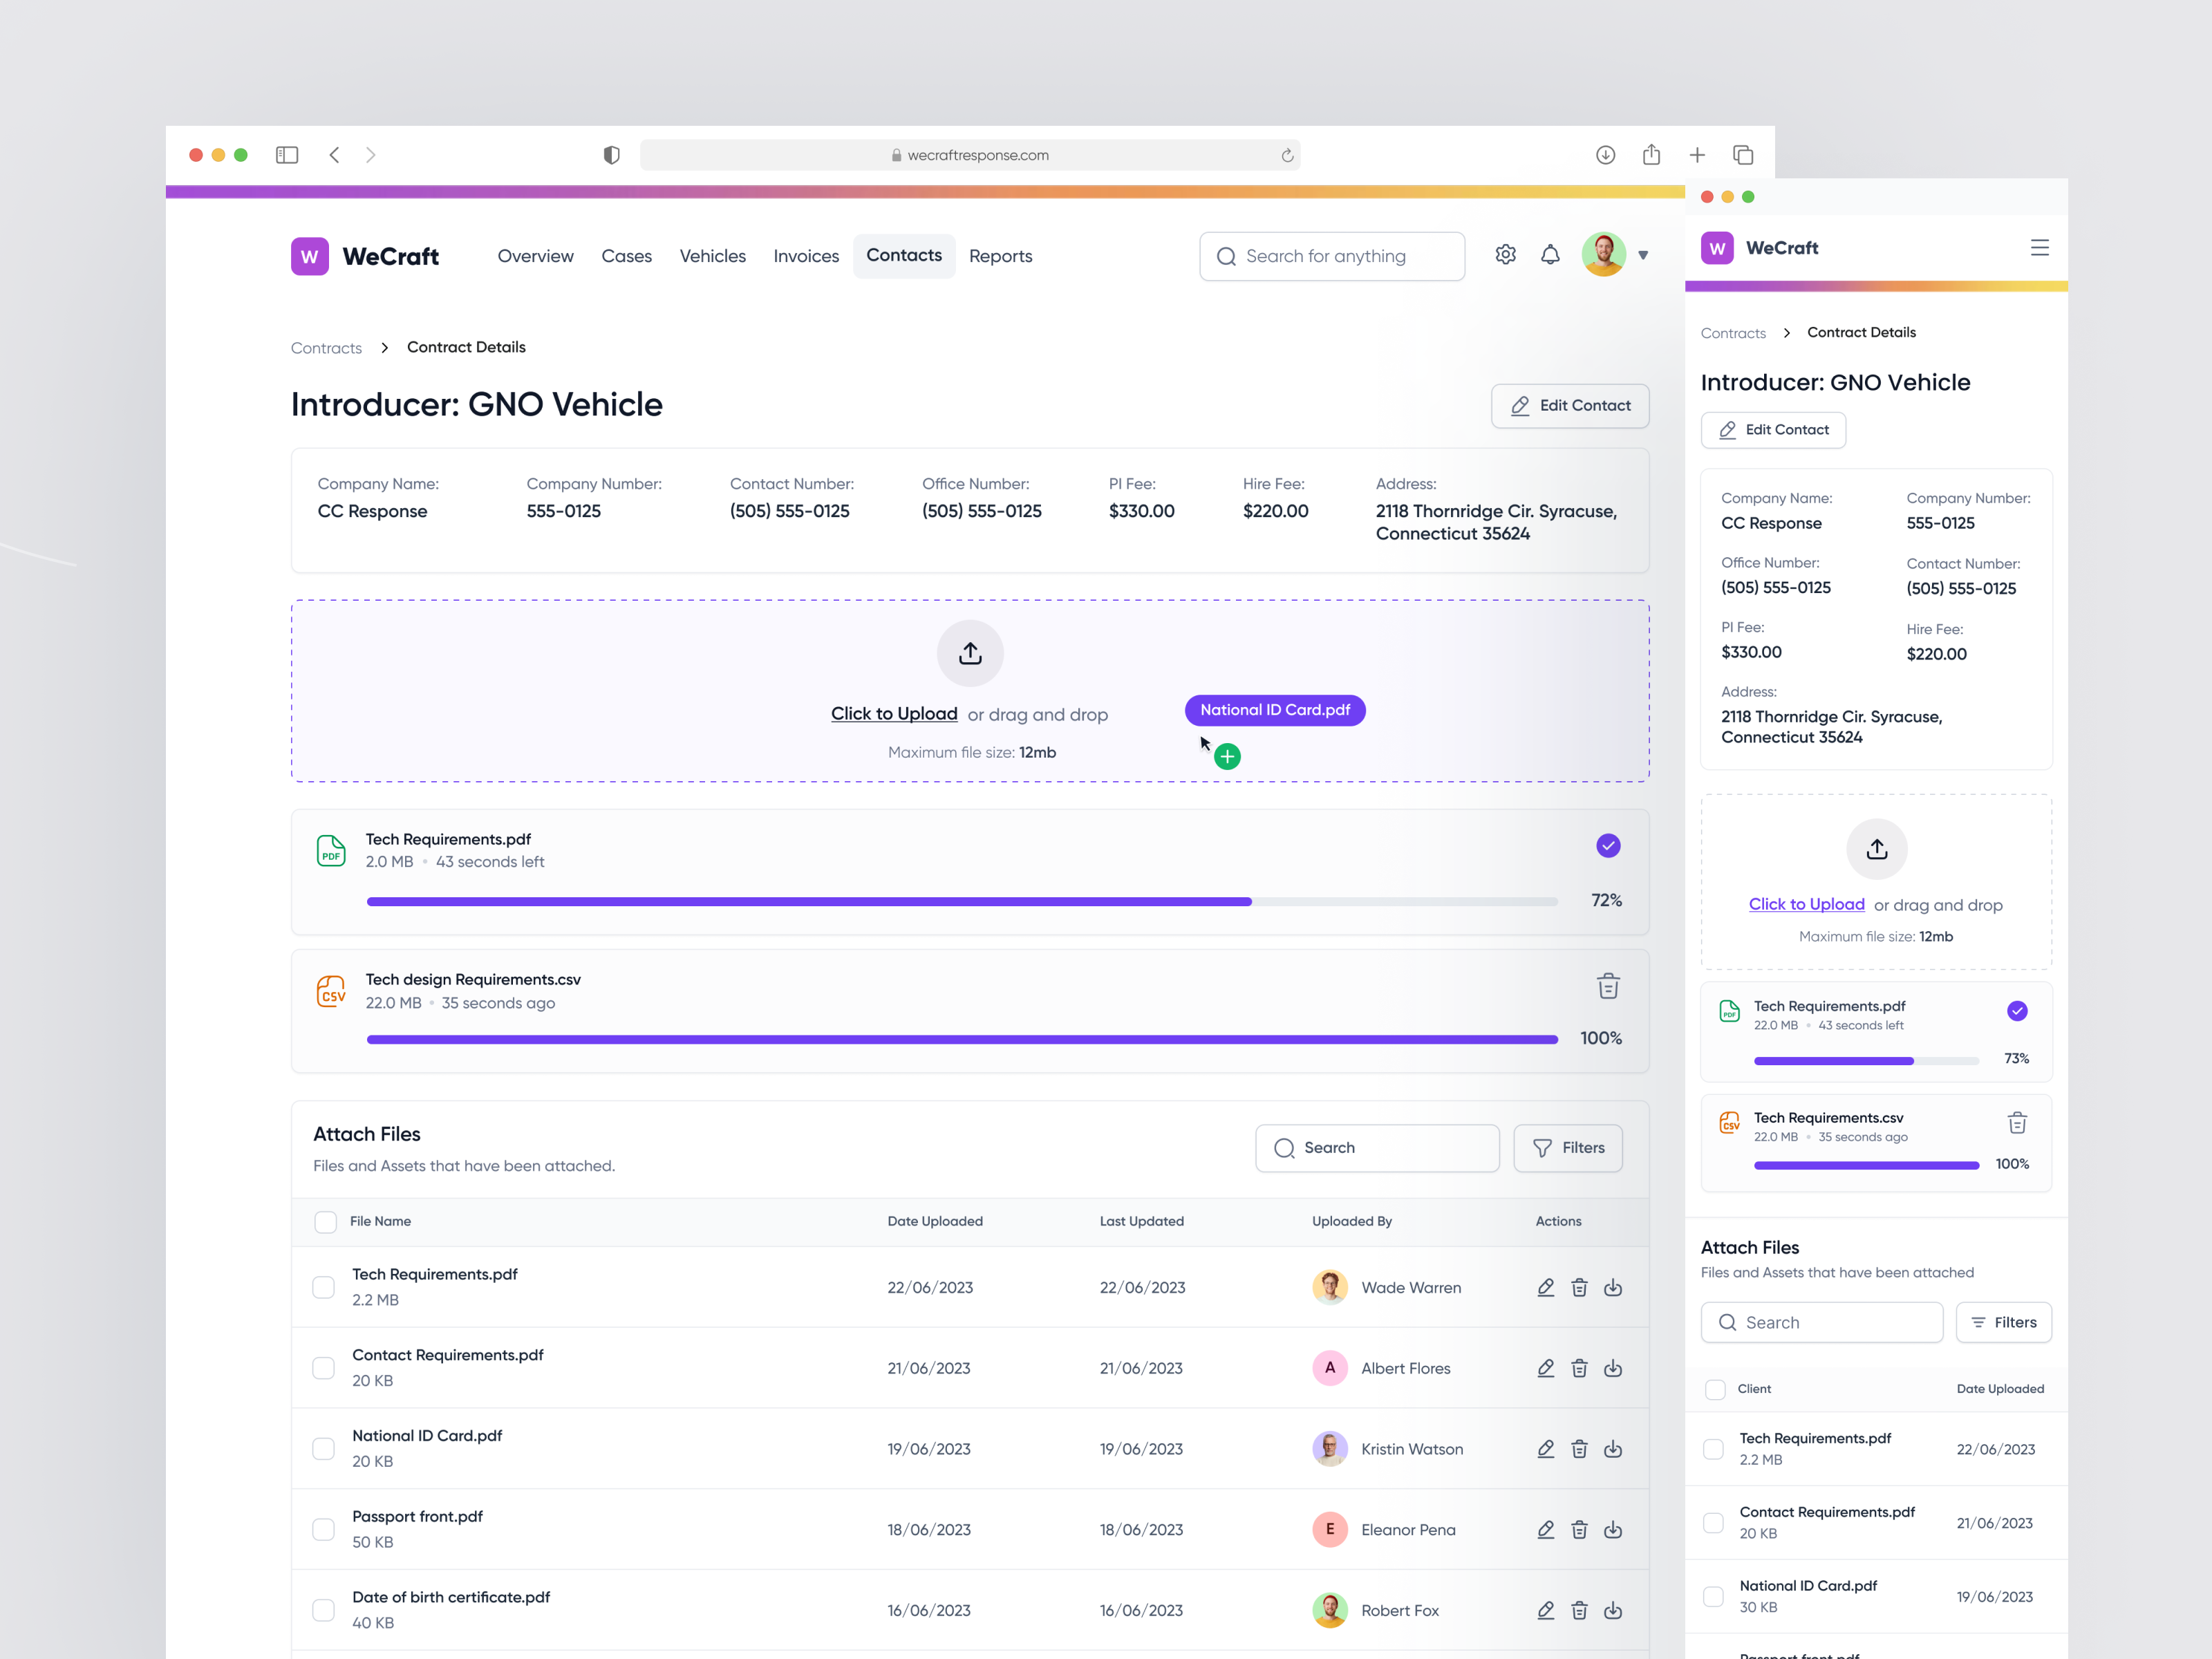Screen dimensions: 2212x1659
Task: Open the profile avatar dropdown arrow
Action: point(1644,255)
